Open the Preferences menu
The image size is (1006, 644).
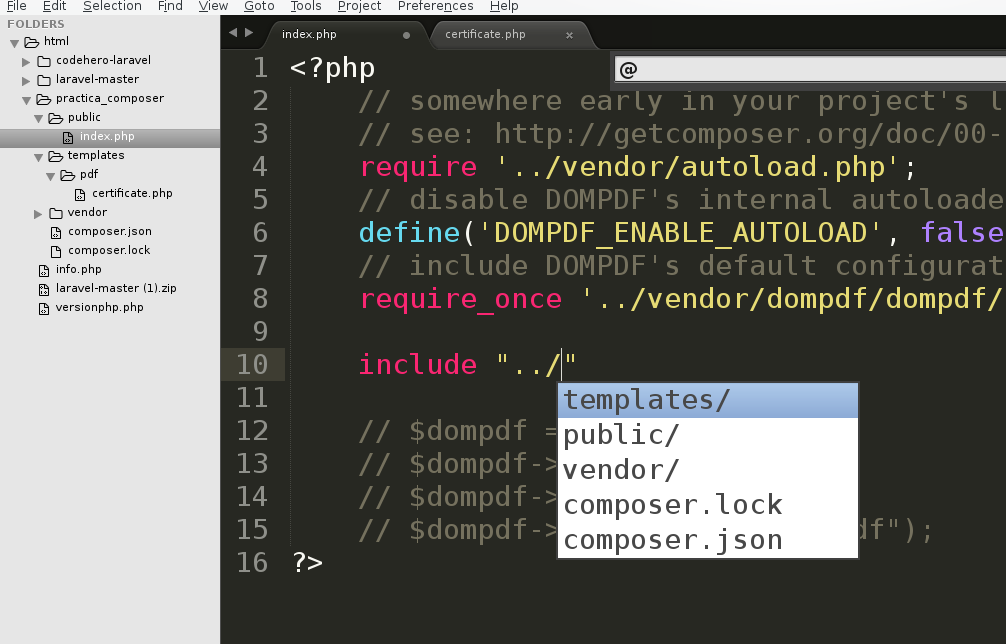click(x=435, y=6)
